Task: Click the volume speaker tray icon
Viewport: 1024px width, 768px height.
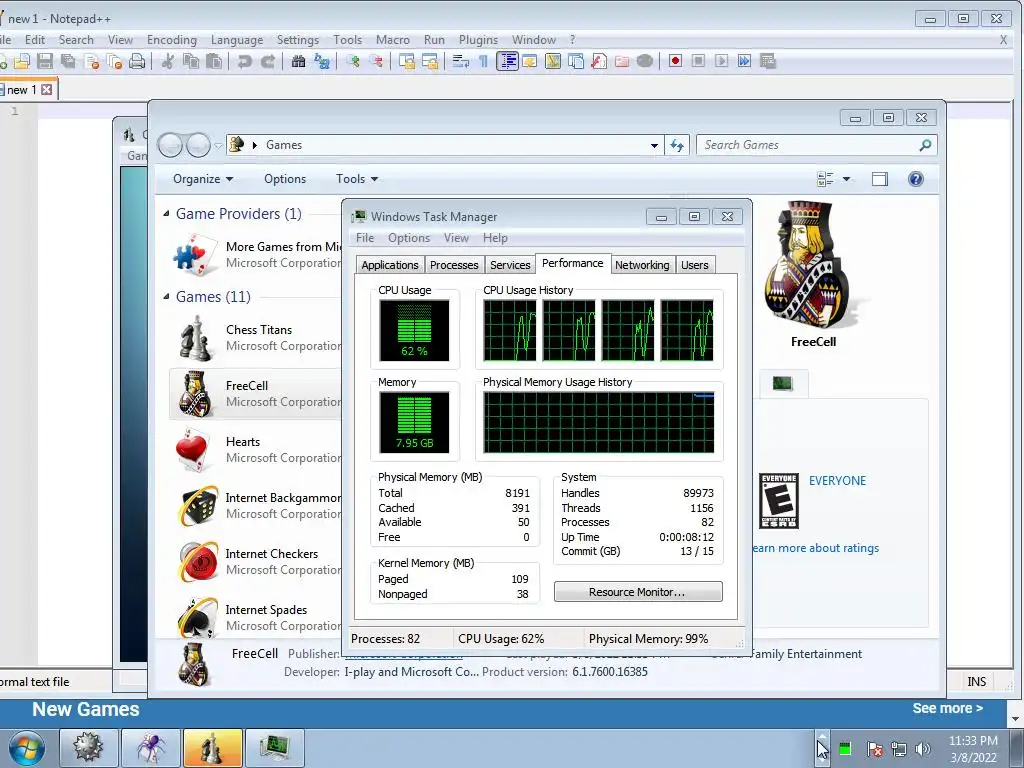Action: click(x=923, y=749)
